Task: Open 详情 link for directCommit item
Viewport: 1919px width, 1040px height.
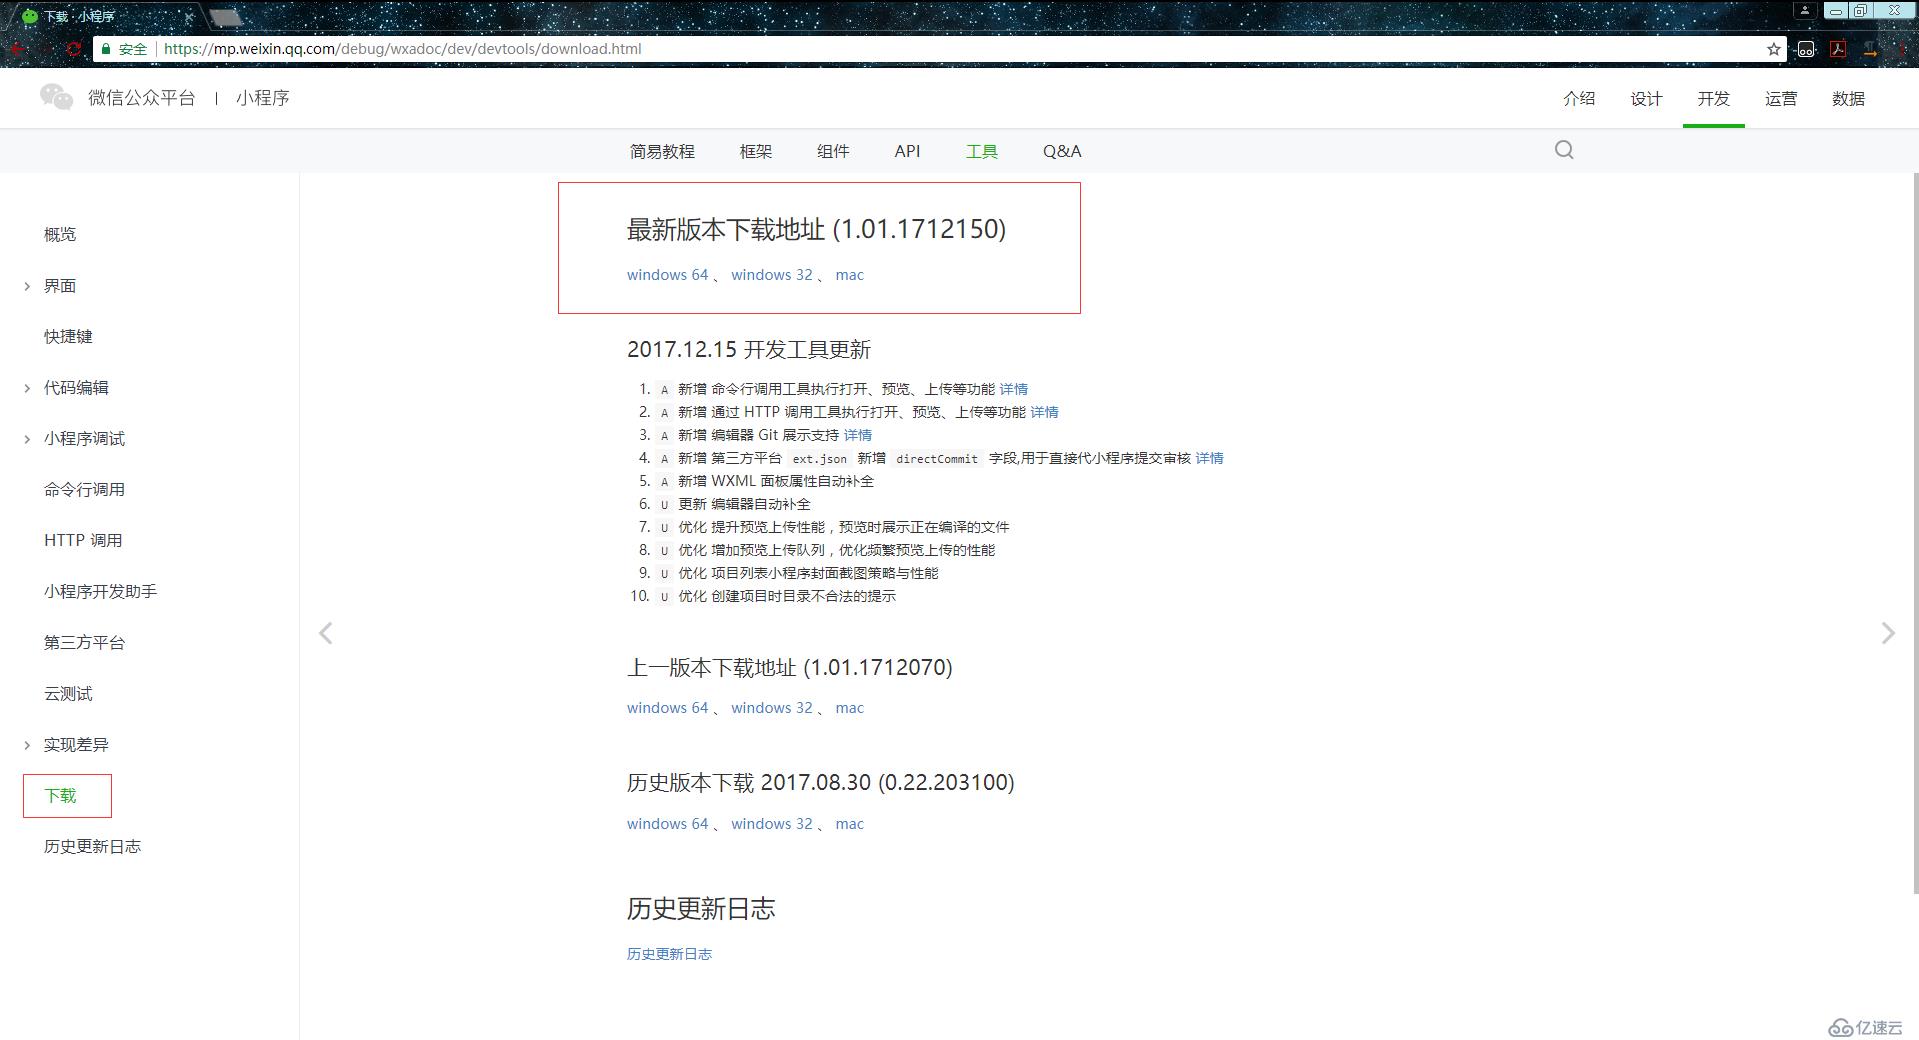Action: [1209, 458]
